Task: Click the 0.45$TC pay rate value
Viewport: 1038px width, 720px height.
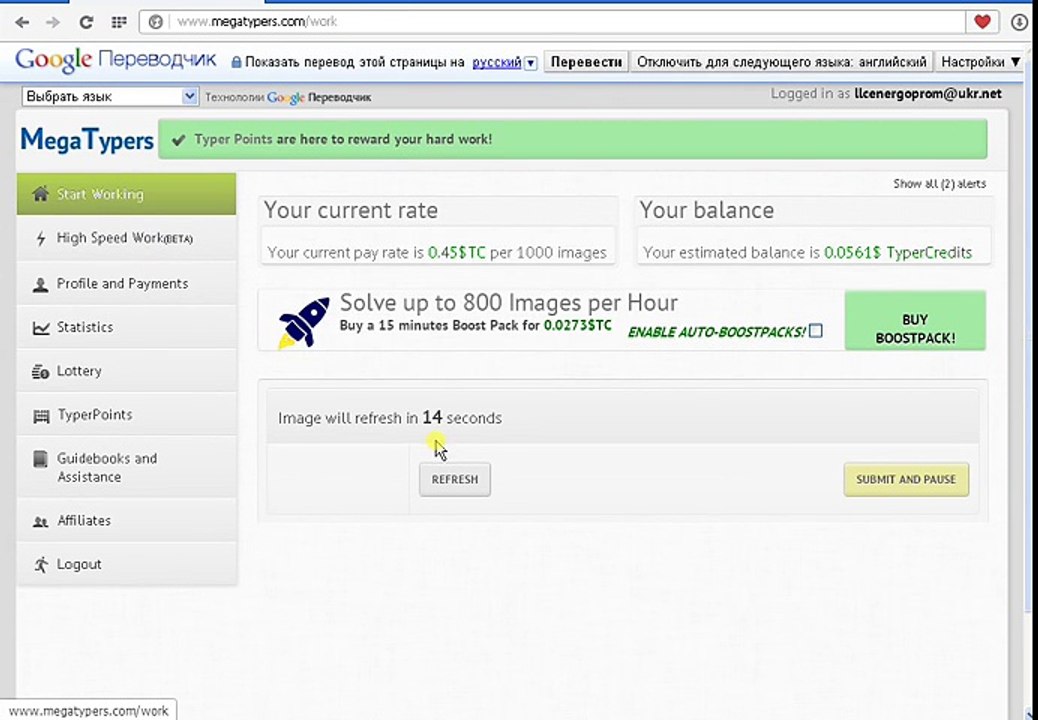Action: pyautogui.click(x=457, y=253)
